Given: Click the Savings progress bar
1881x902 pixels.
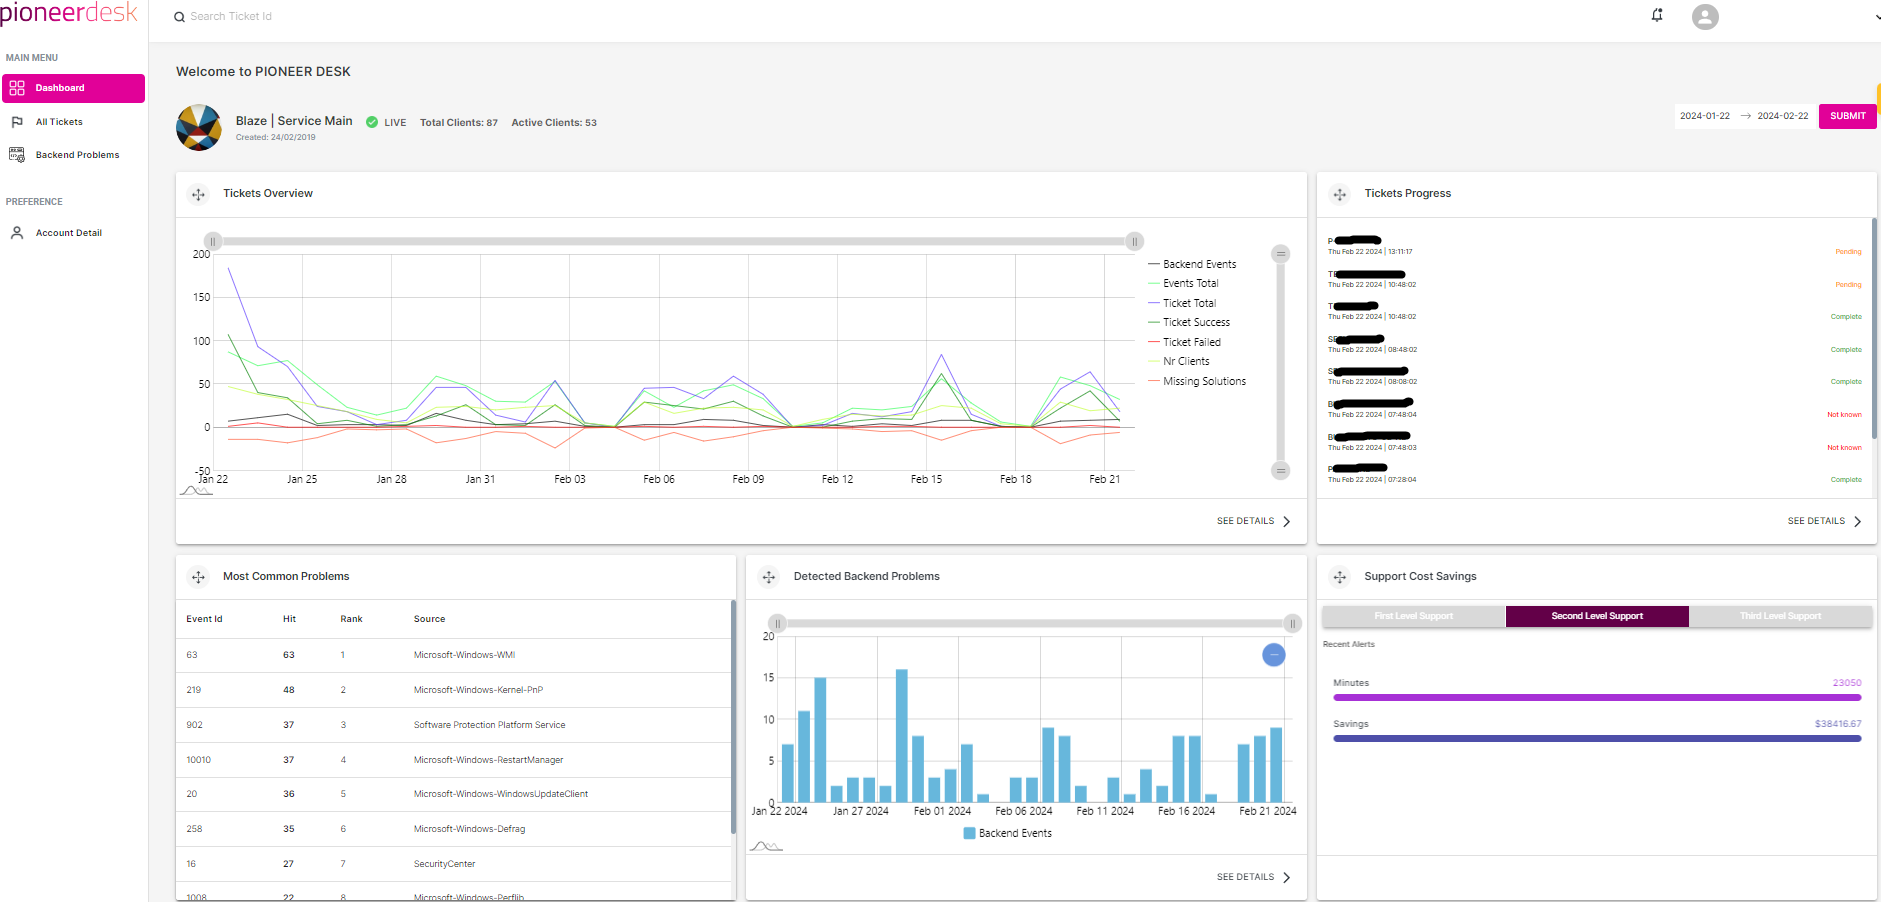Looking at the screenshot, I should [x=1597, y=739].
